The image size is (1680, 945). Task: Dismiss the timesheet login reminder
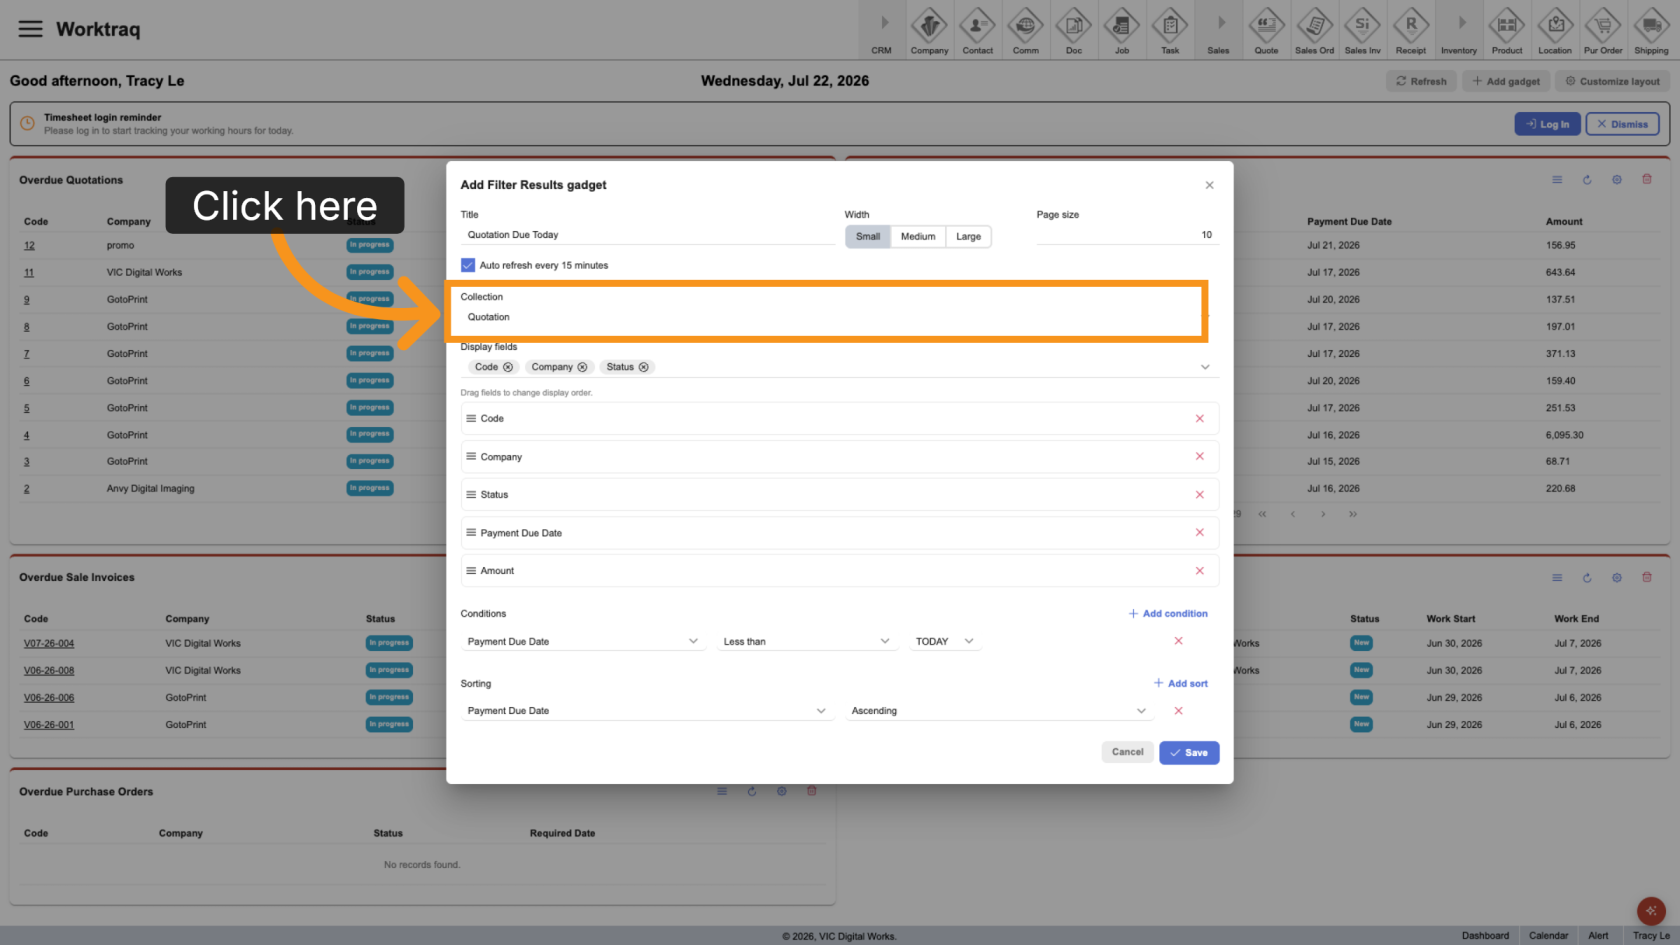(1622, 124)
